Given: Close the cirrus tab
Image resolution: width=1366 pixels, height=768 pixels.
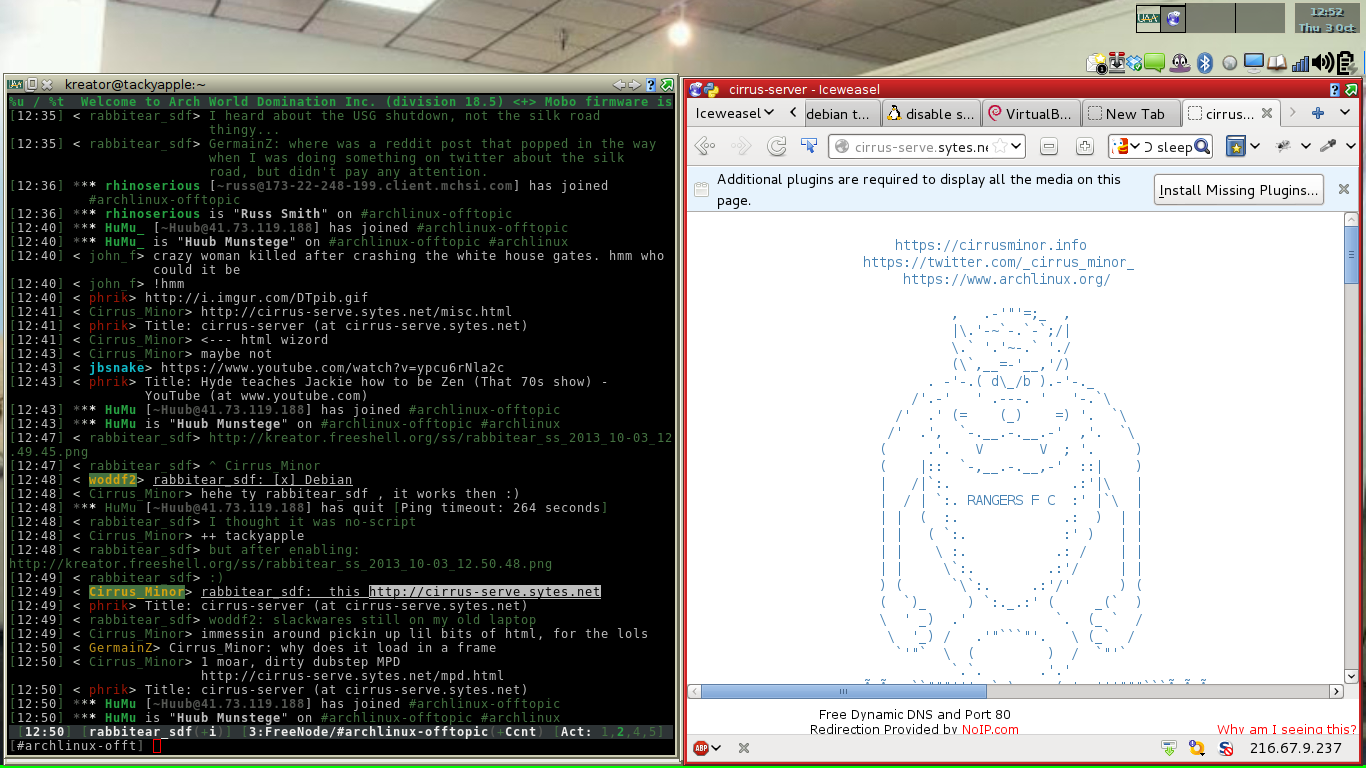Looking at the screenshot, I should coord(1266,114).
